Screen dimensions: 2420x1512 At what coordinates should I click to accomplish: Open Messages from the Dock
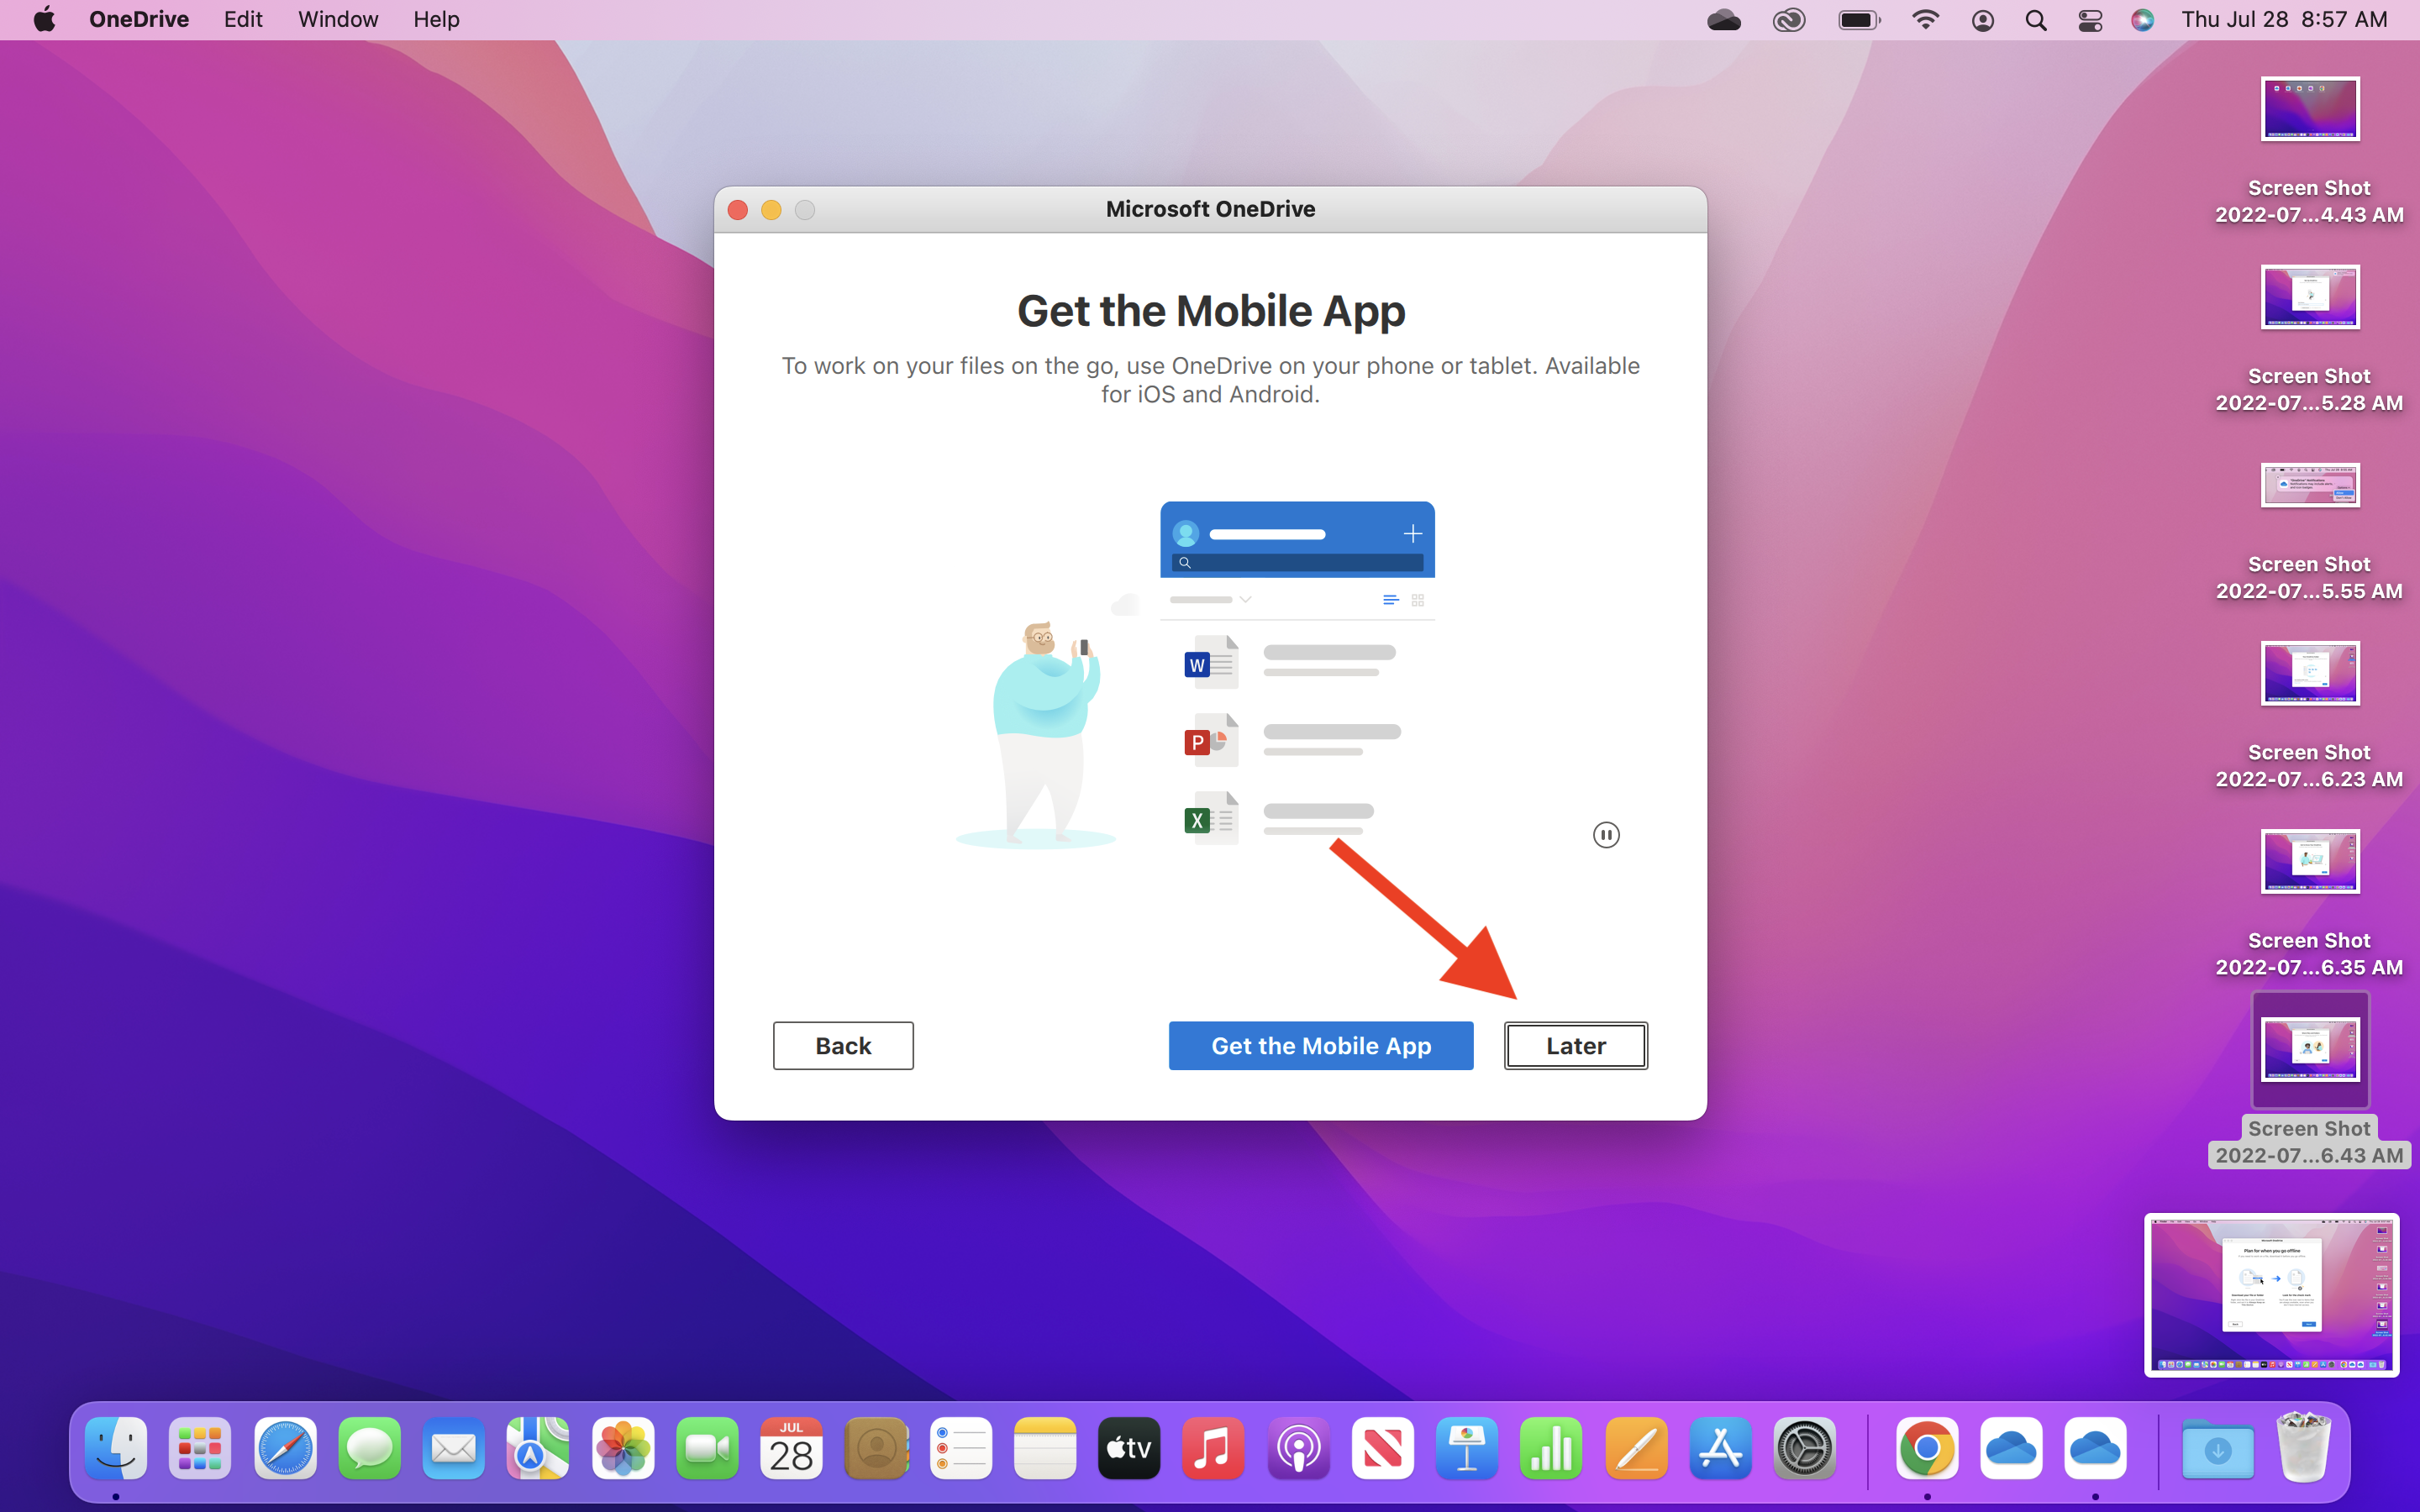369,1448
